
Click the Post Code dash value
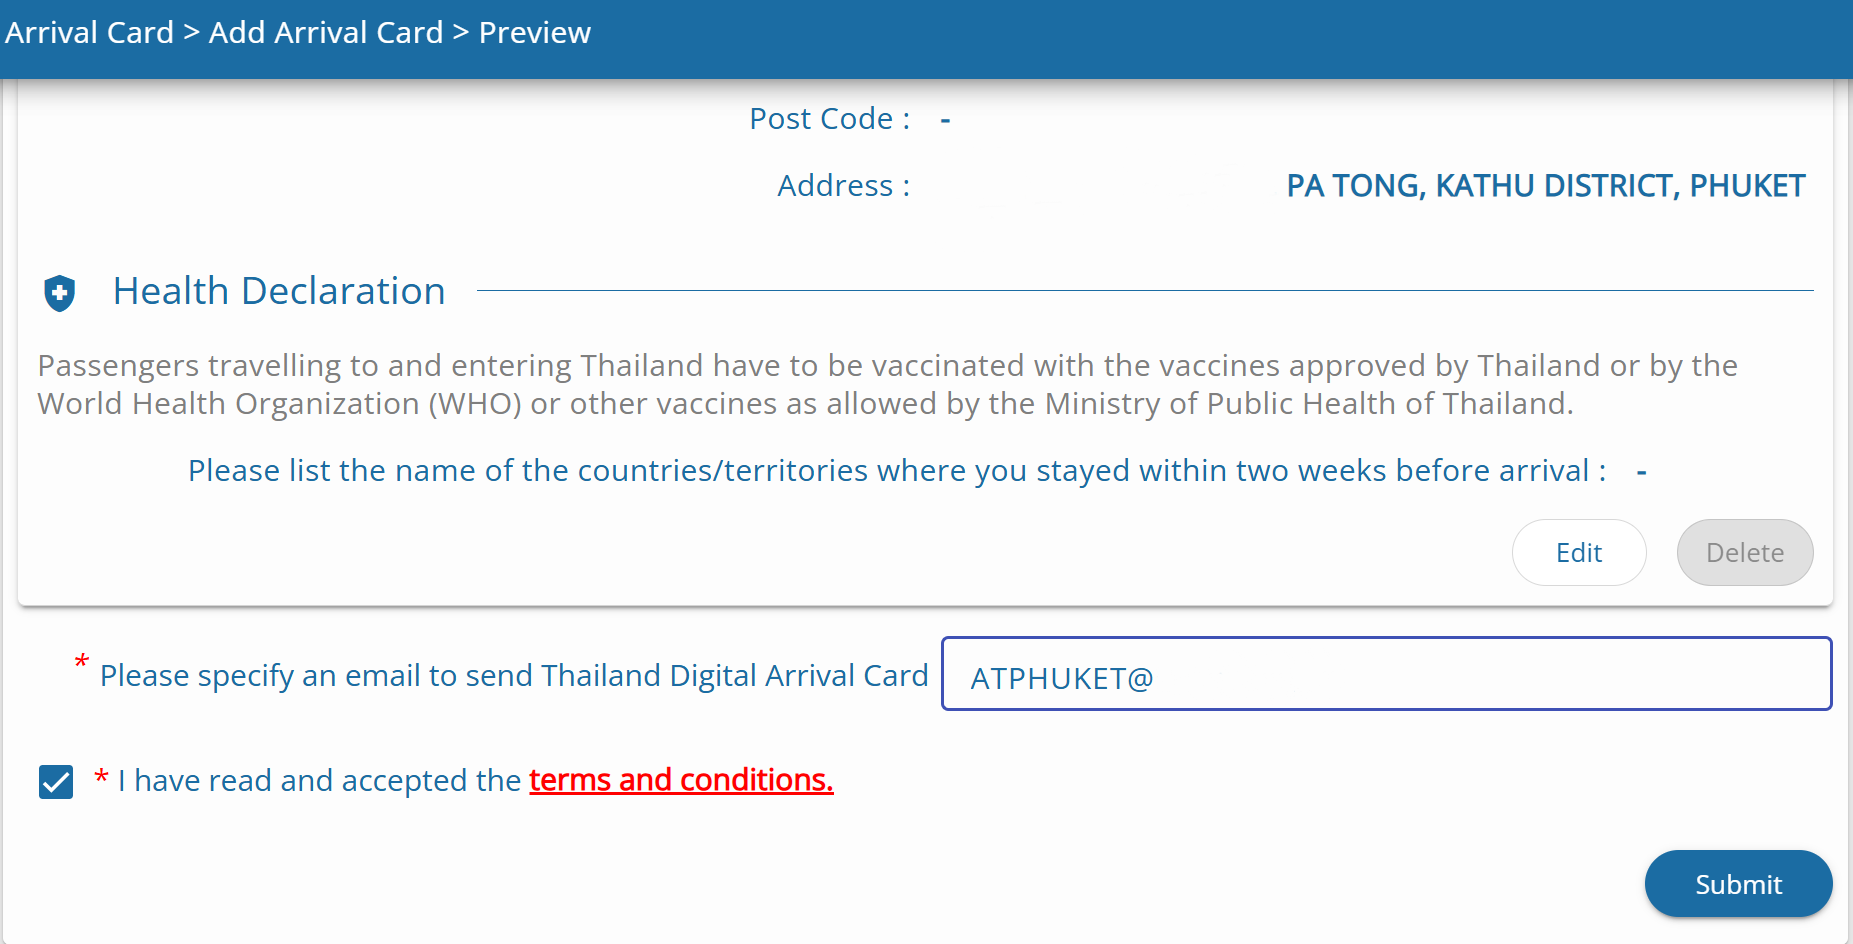945,120
